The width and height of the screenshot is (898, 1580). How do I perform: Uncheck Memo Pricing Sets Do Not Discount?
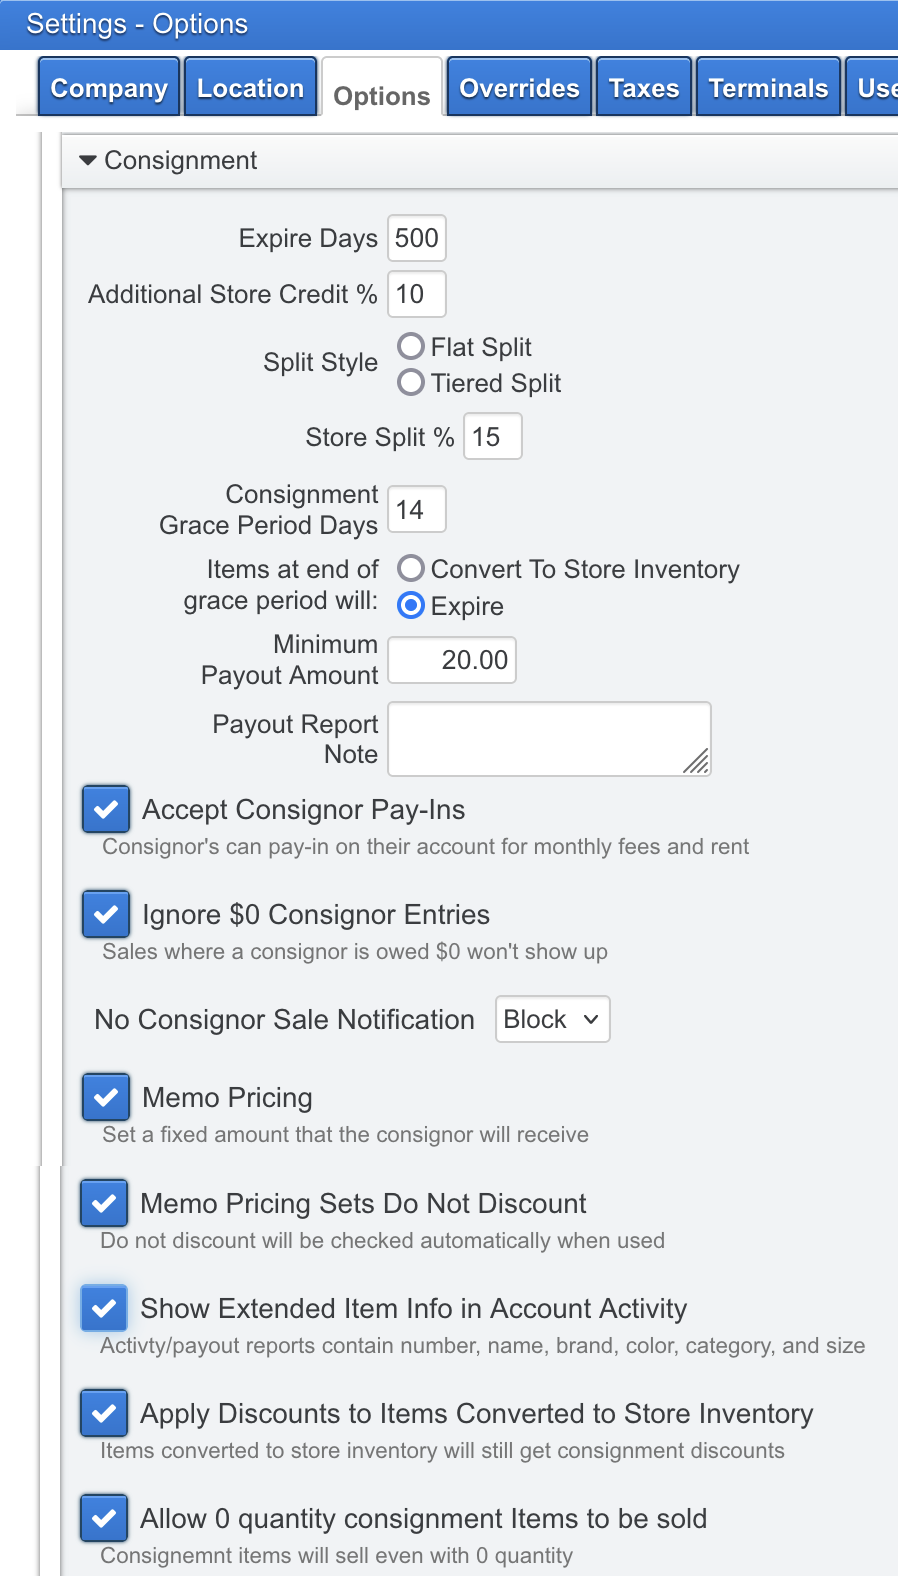tap(103, 1203)
